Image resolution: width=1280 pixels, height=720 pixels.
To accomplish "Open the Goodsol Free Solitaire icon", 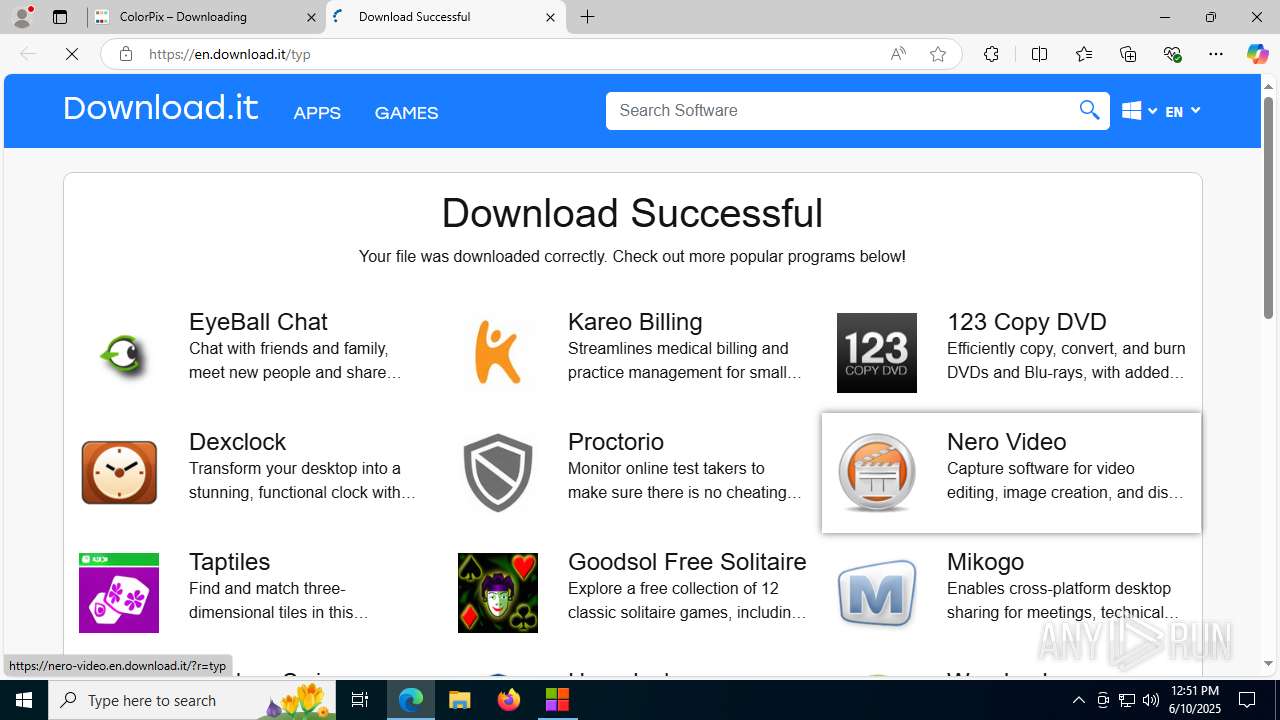I will 498,593.
